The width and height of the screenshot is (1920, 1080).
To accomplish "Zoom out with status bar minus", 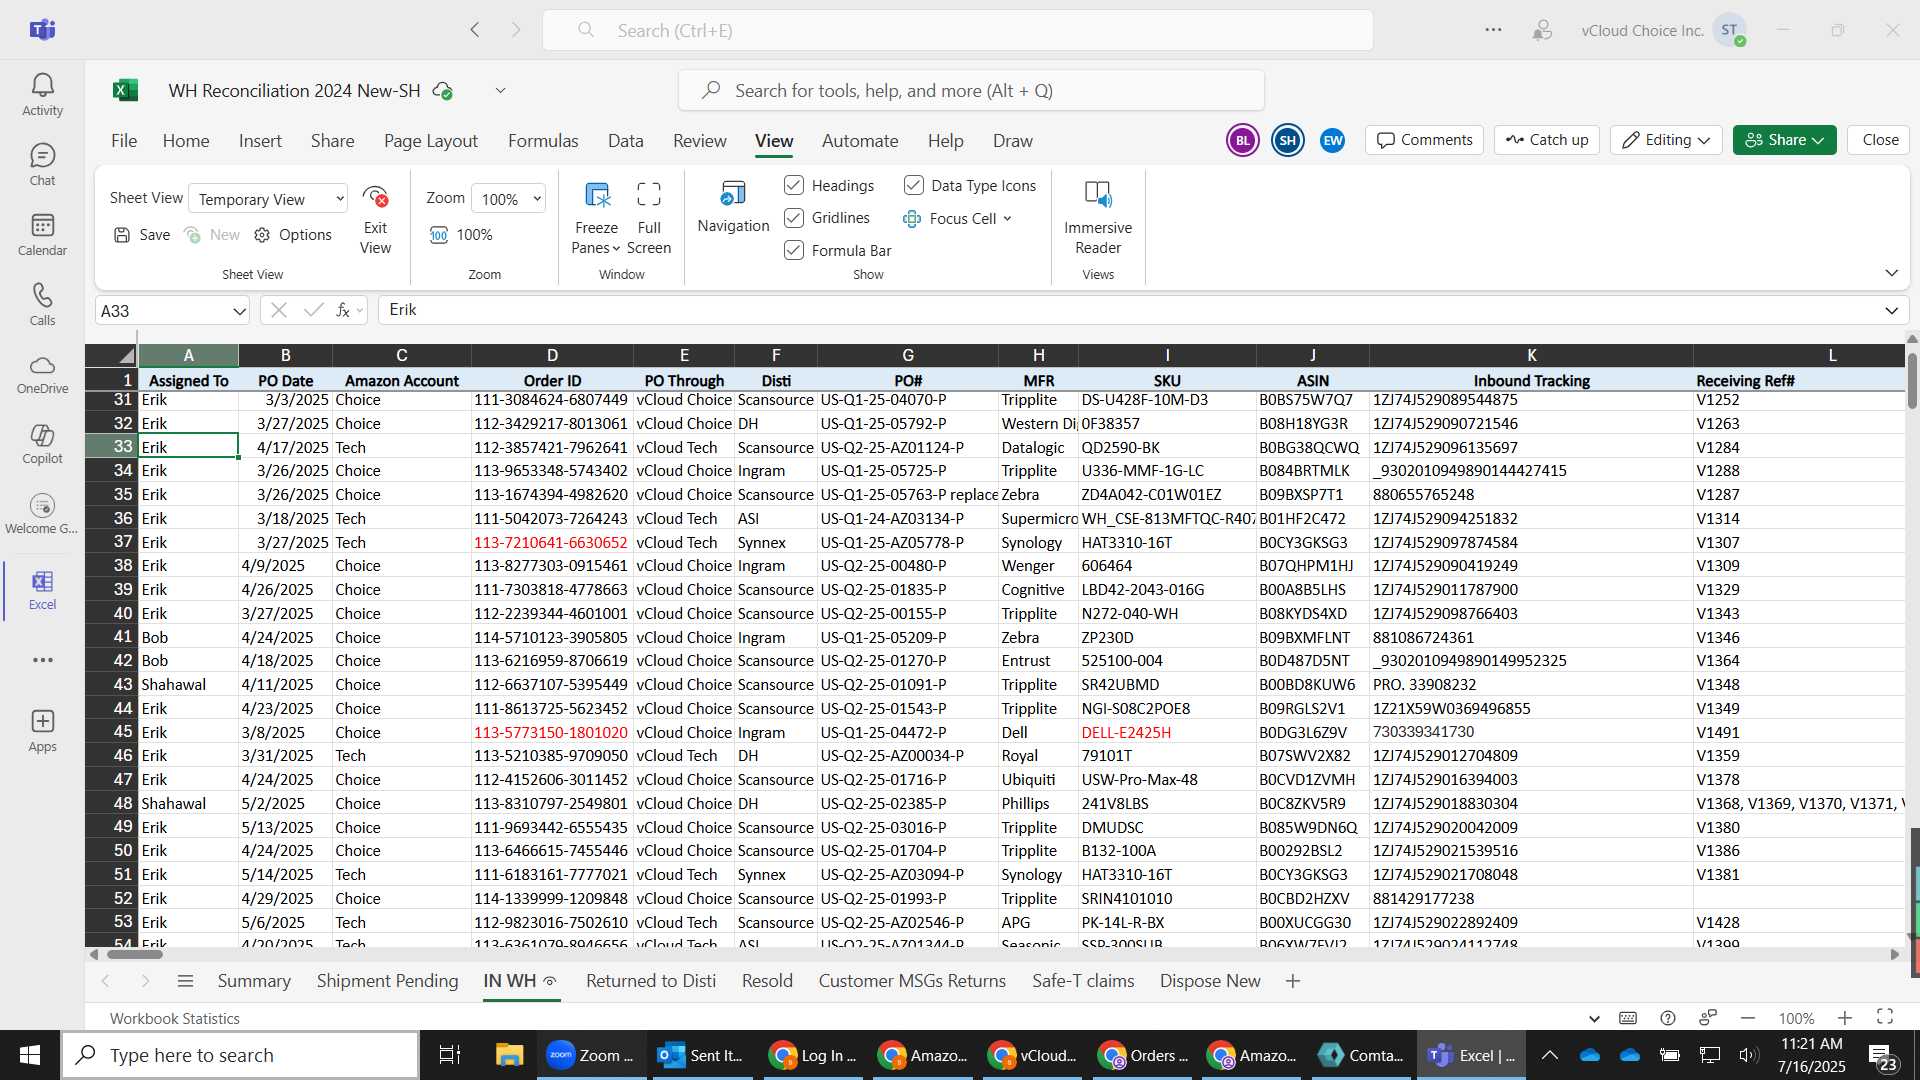I will click(1748, 1018).
